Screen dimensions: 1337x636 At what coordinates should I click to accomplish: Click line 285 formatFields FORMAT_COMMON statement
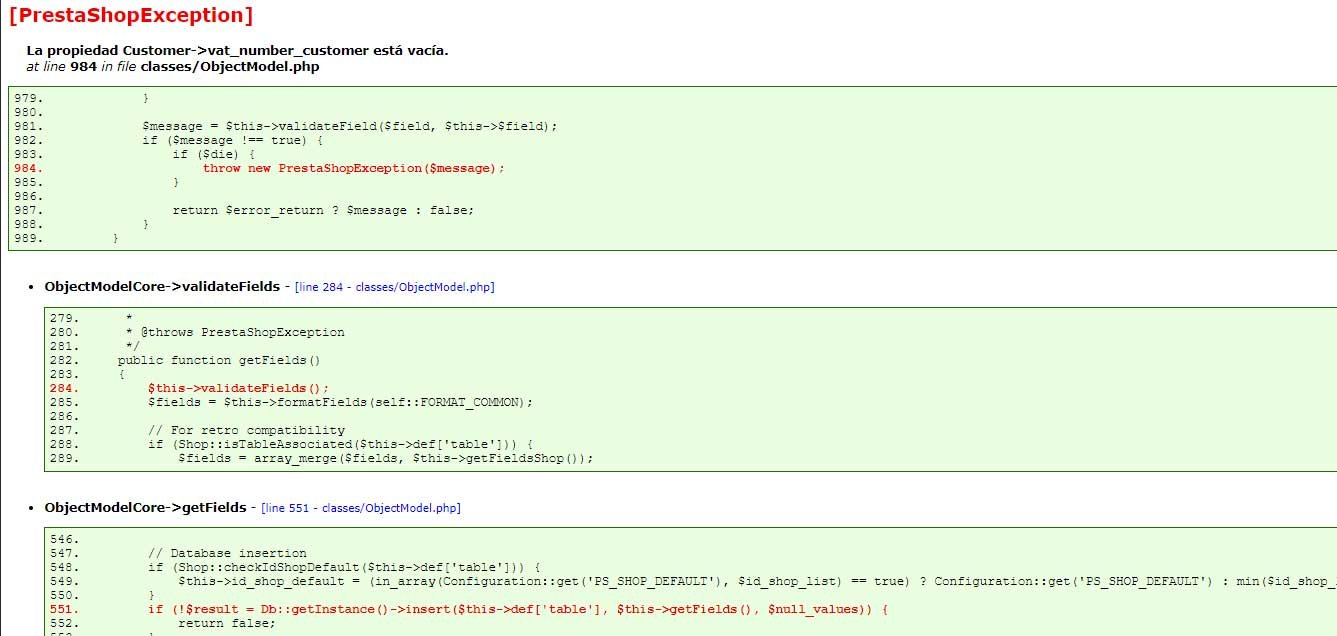(340, 402)
